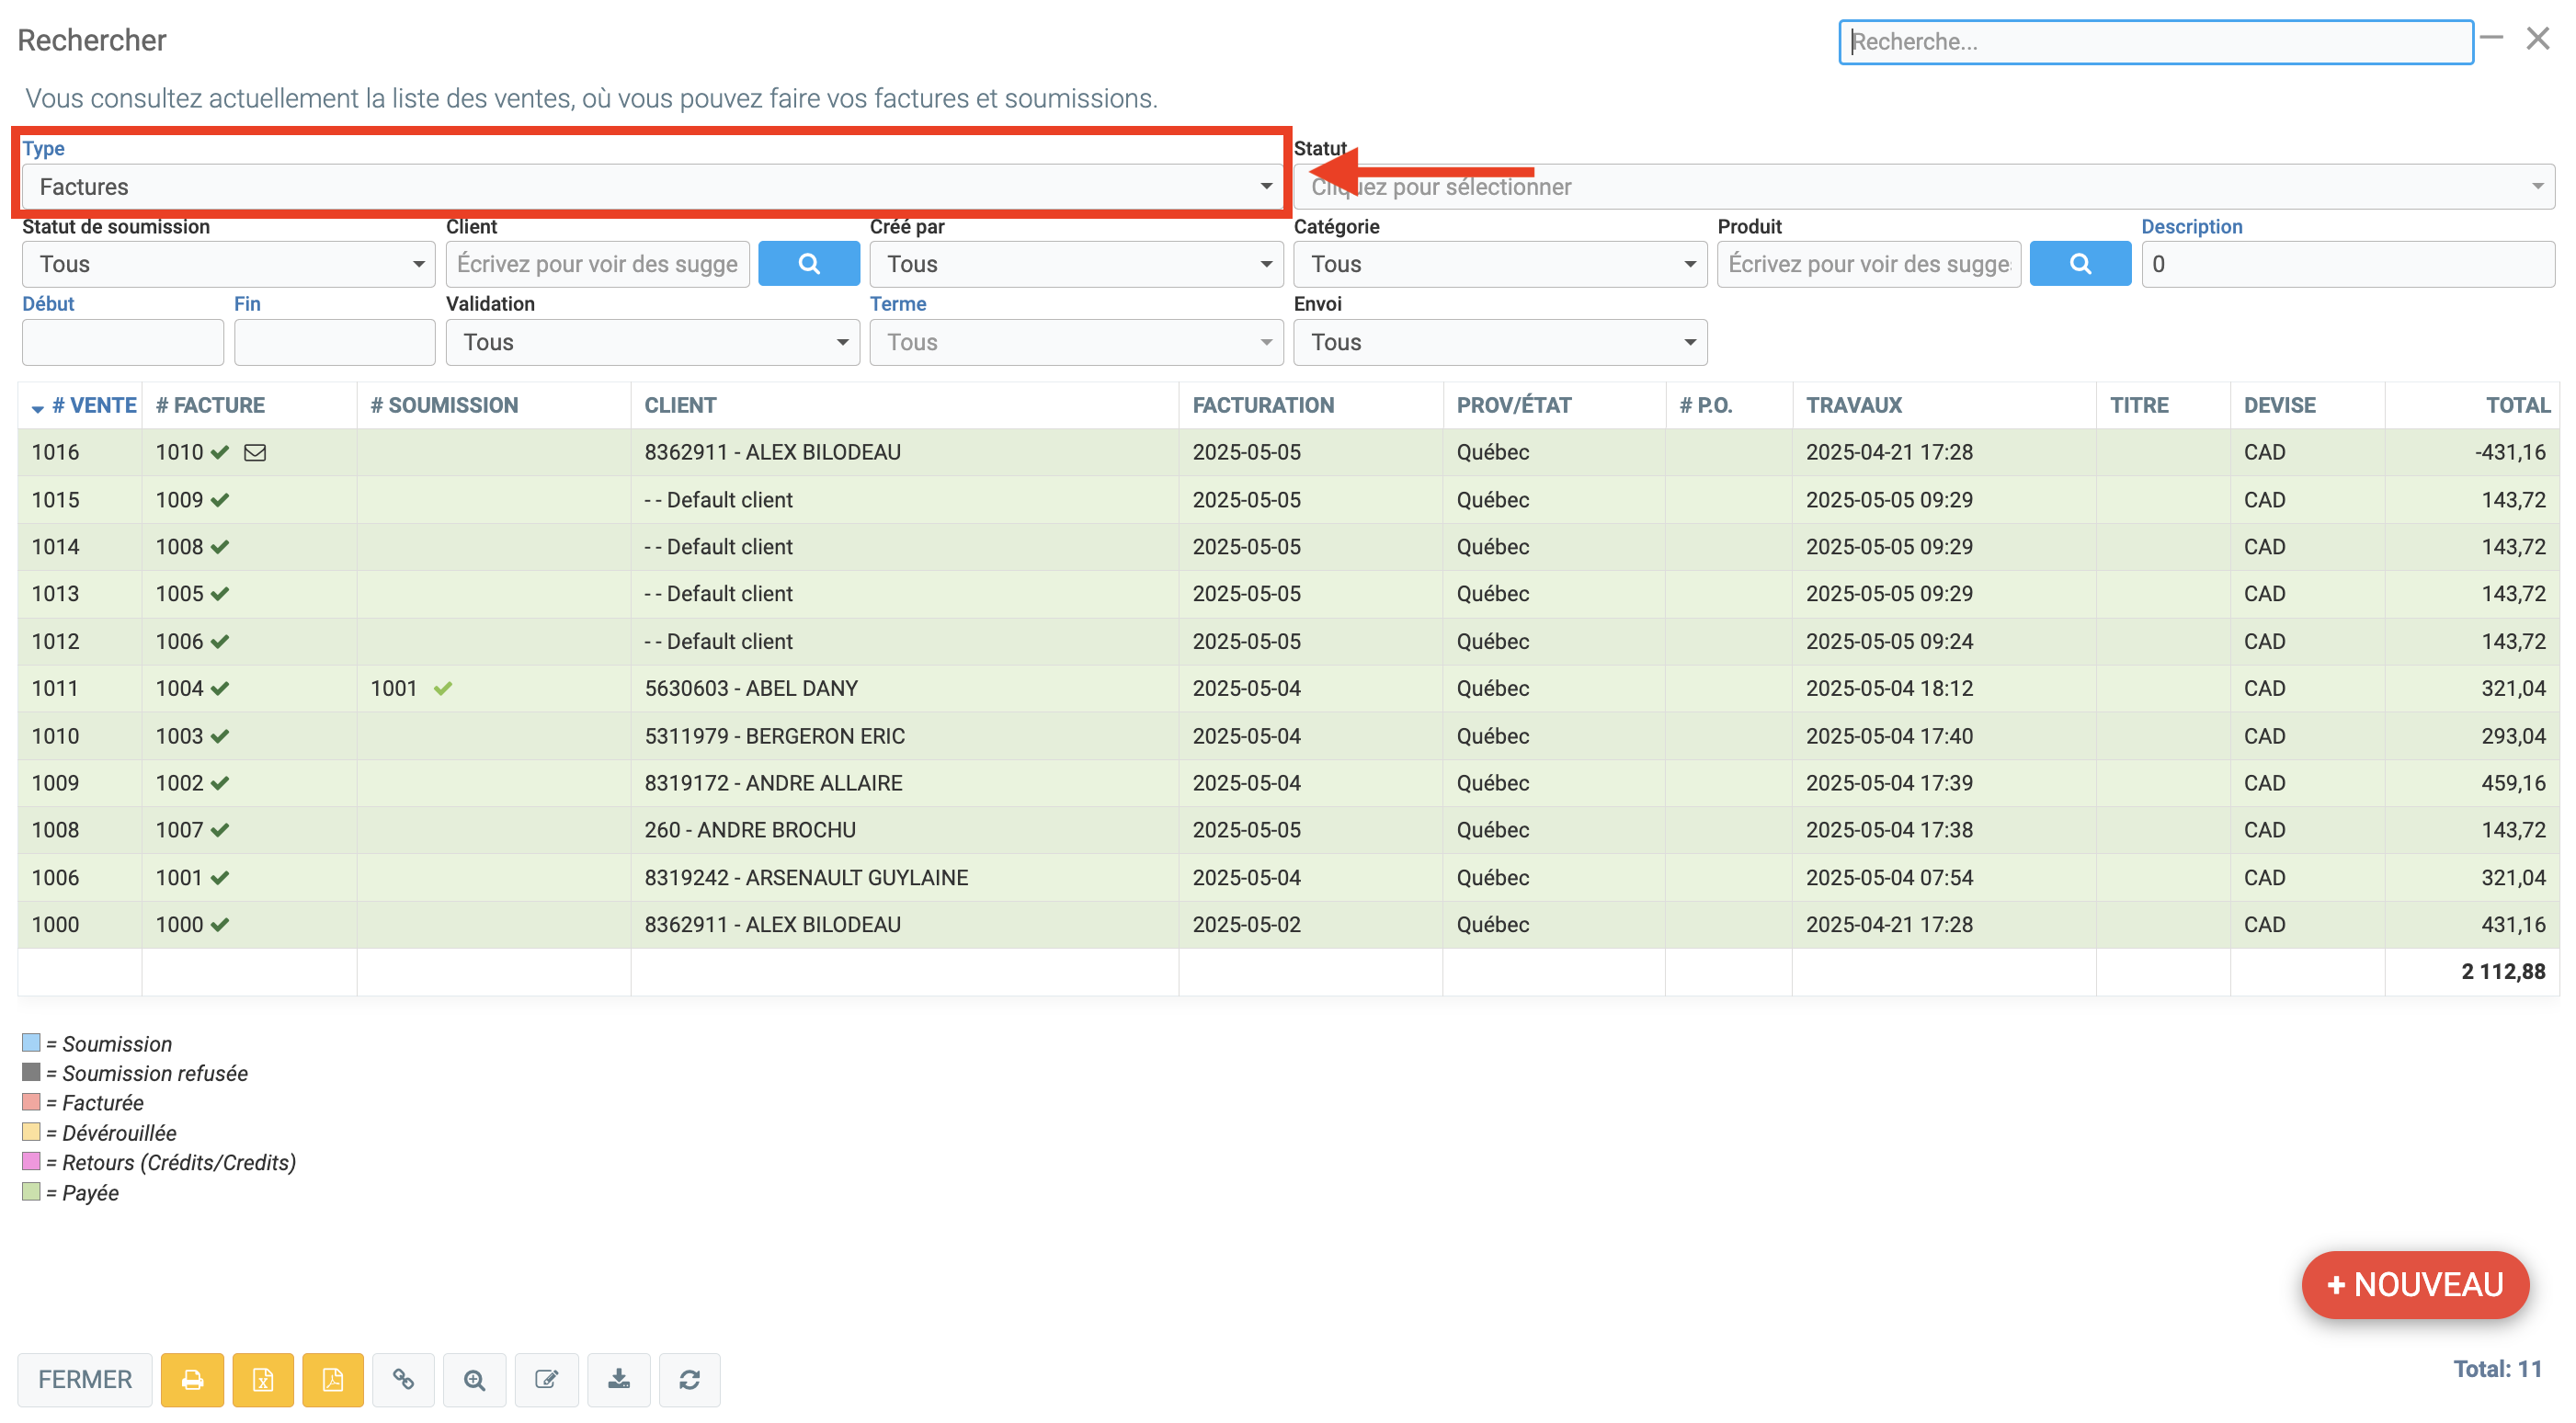This screenshot has height=1423, width=2576.
Task: Sort by the # VENTE column header
Action: click(93, 405)
